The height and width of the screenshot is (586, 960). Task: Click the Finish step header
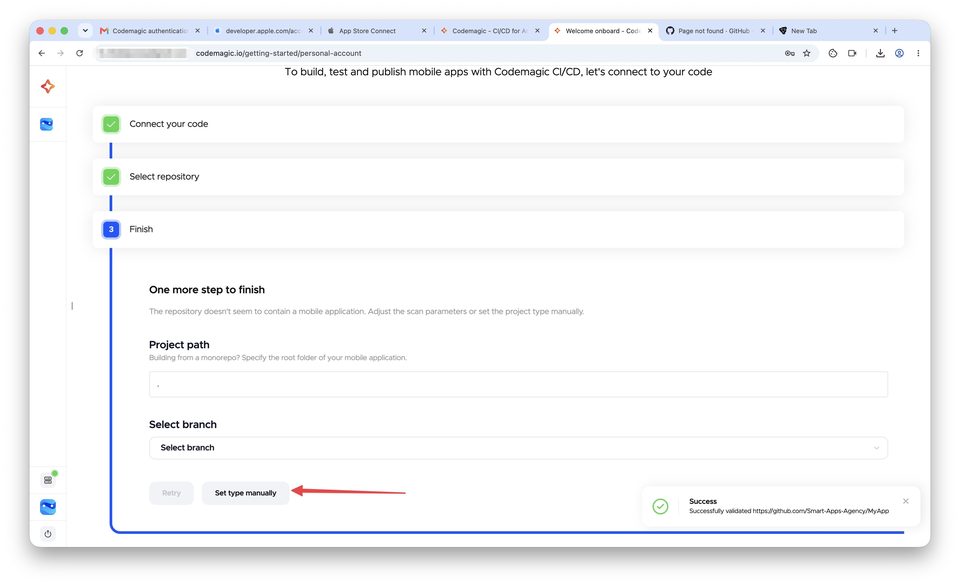click(498, 229)
